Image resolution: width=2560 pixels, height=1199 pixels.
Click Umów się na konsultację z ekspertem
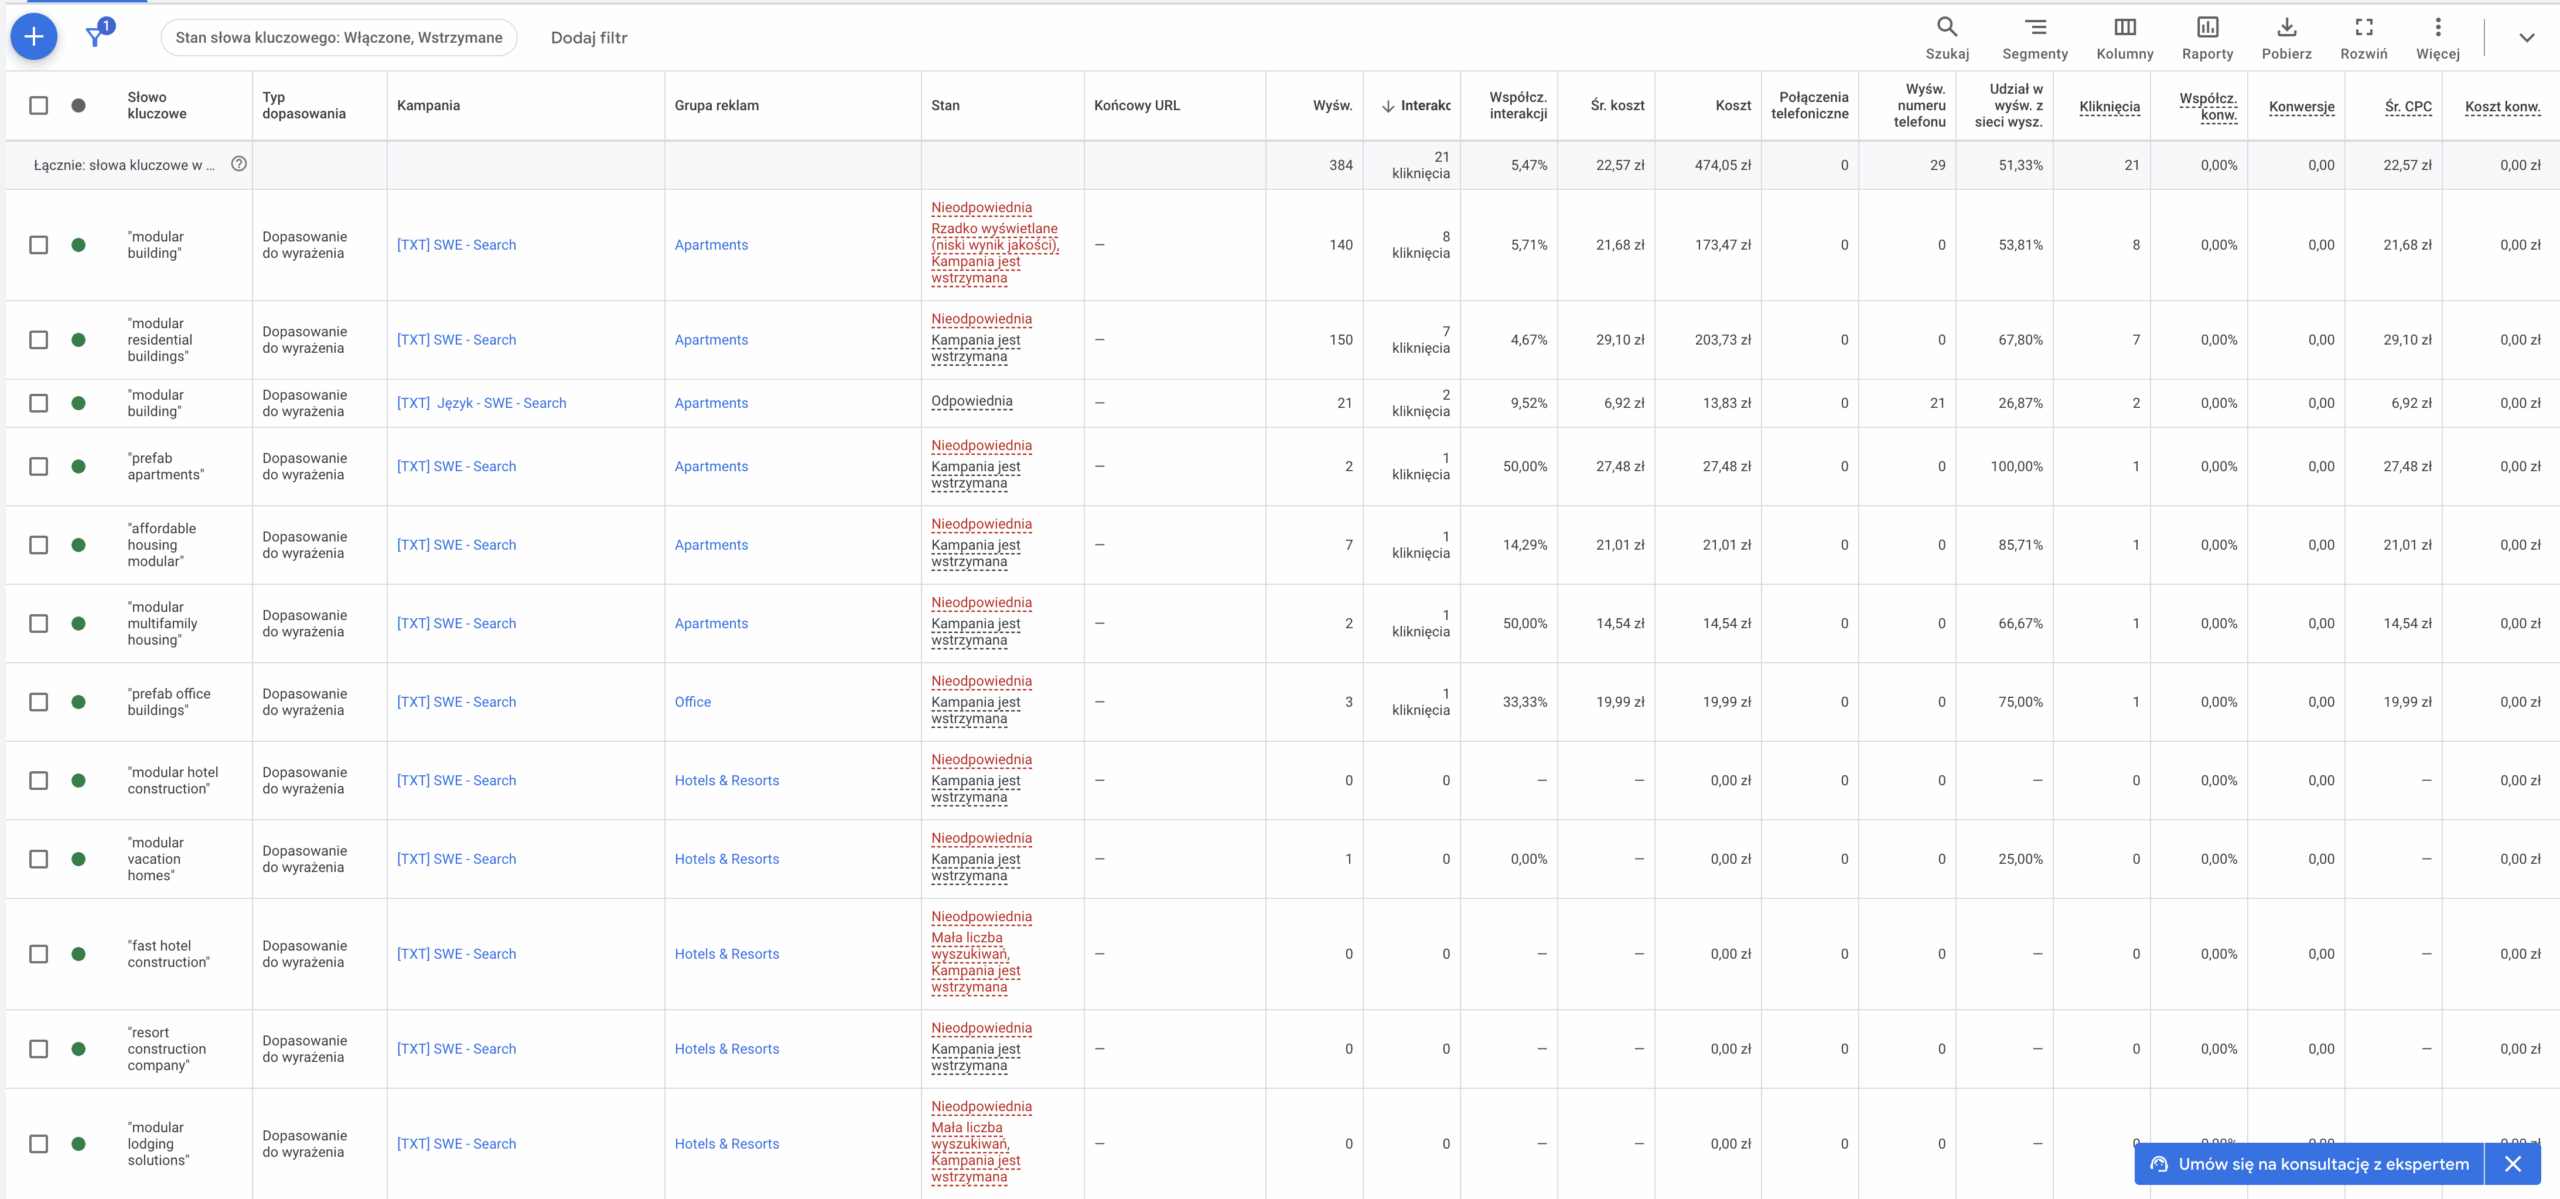pos(2323,1164)
